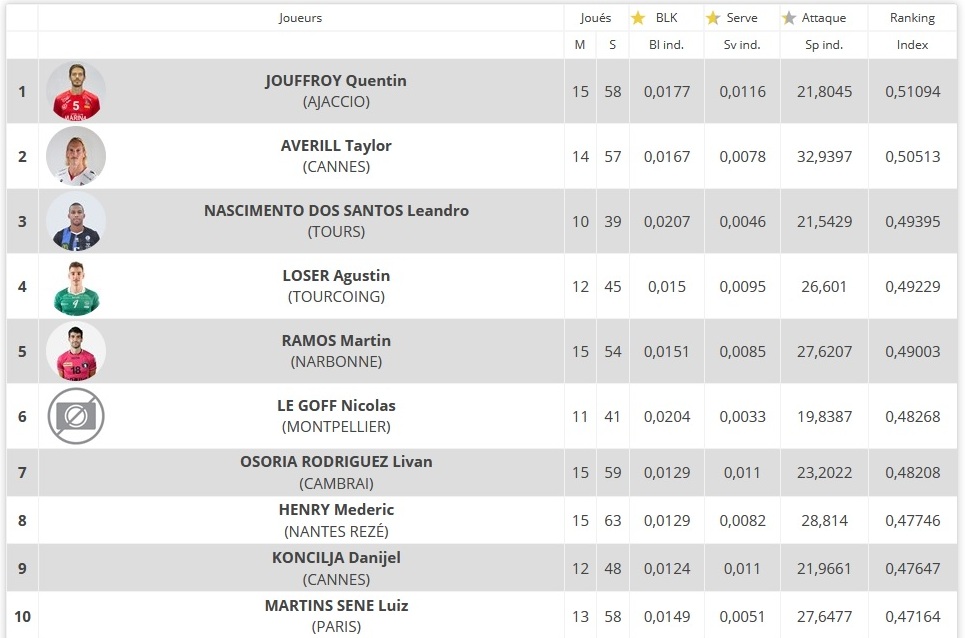
Task: Select HENRY Mederic player name
Action: [x=336, y=509]
